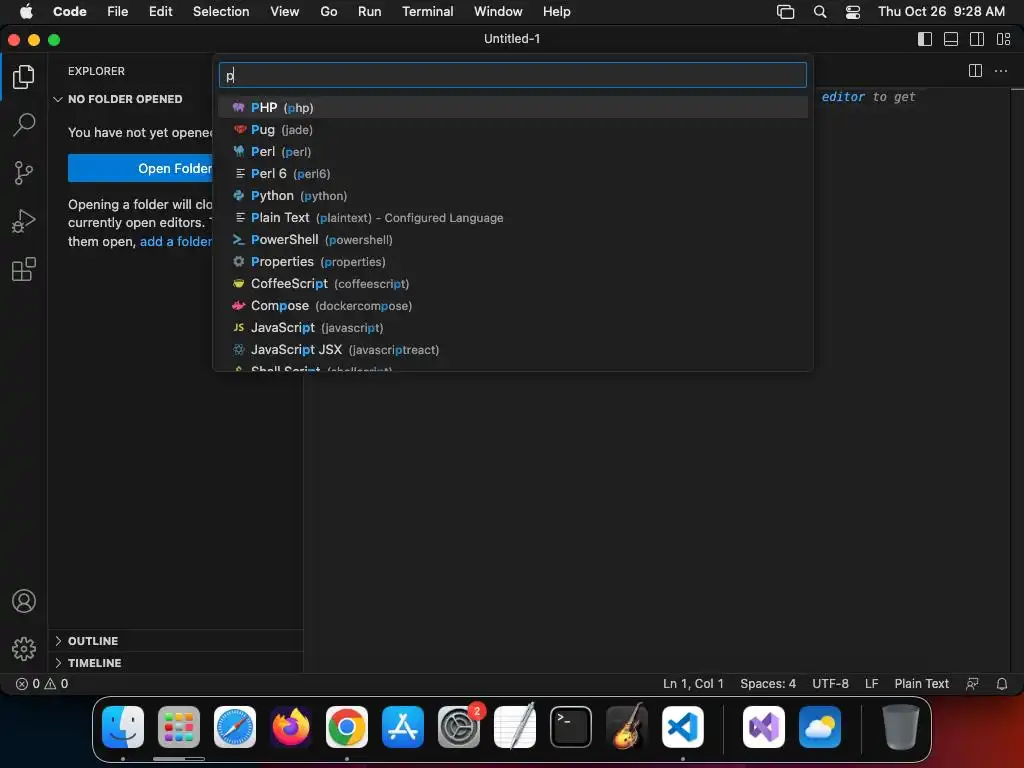The width and height of the screenshot is (1024, 768).
Task: Choose PowerShell from language list
Action: pyautogui.click(x=513, y=240)
